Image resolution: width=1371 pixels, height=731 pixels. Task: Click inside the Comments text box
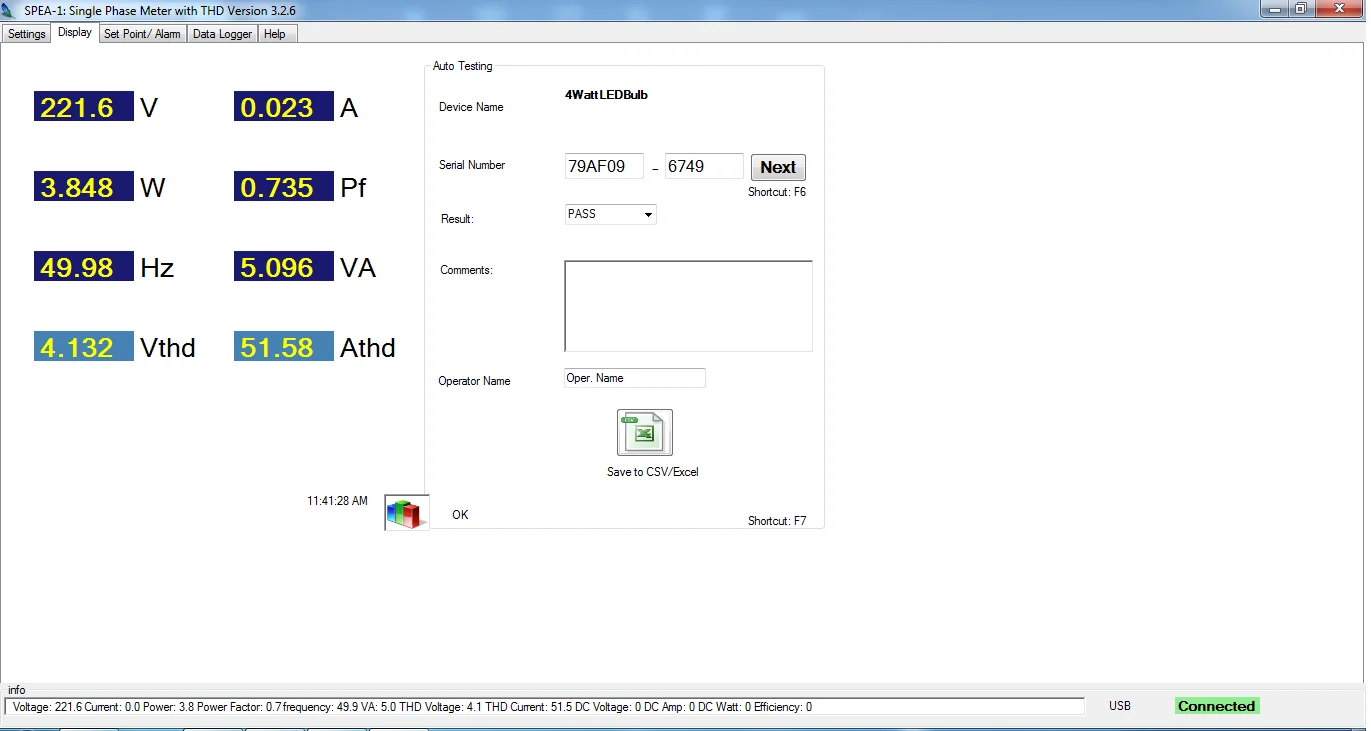tap(688, 305)
